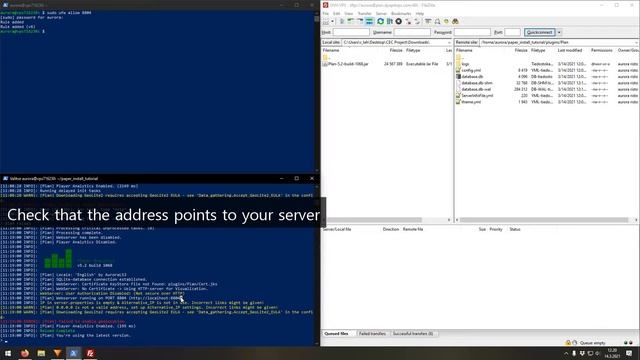Refresh file and folder lists
Screen dimensions: 640x360
380,21
